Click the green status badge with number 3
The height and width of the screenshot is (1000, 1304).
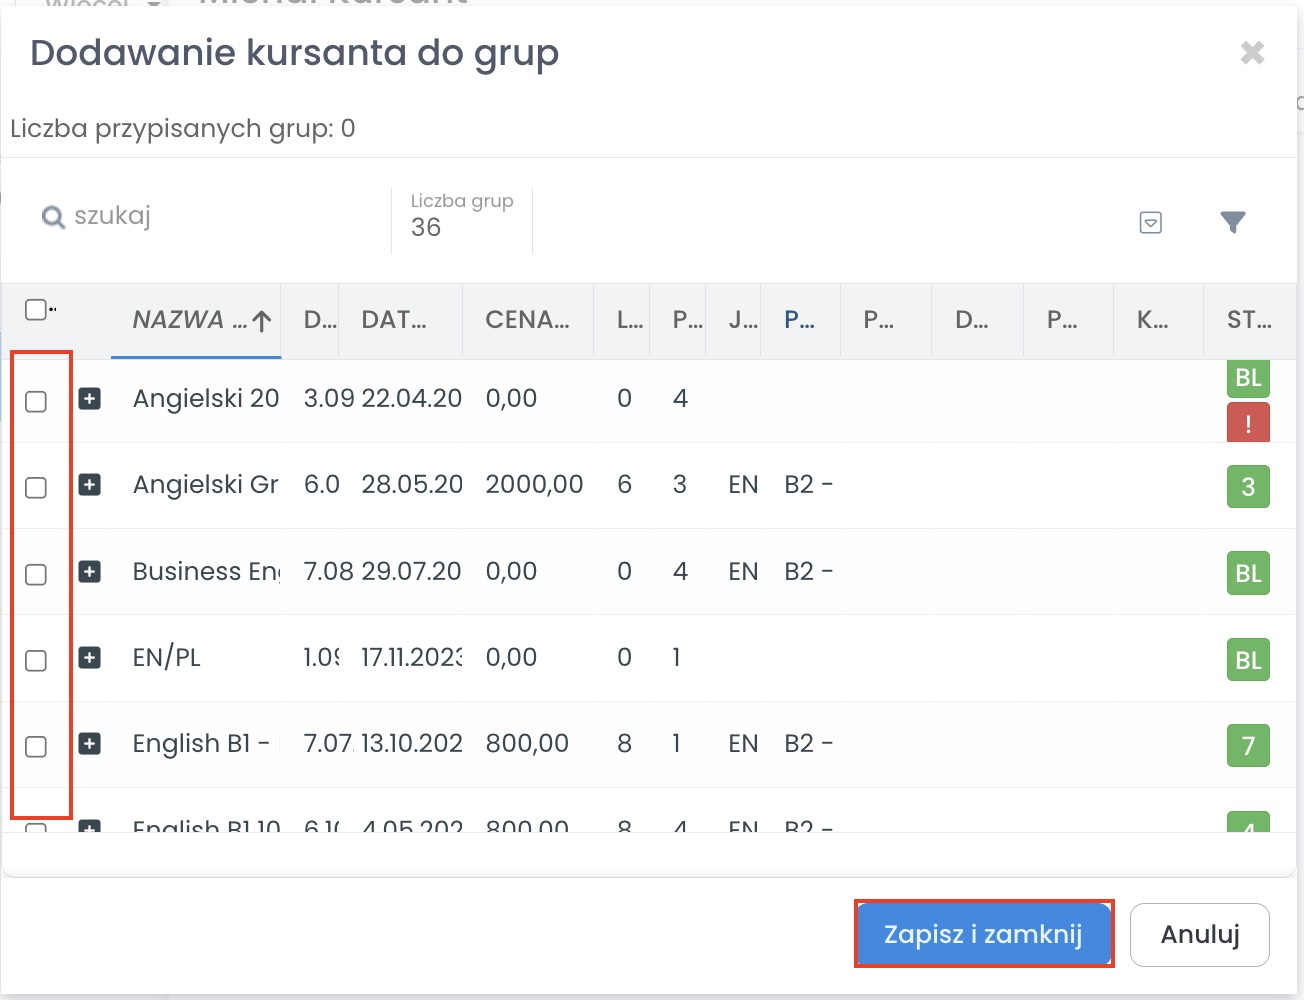tap(1248, 487)
